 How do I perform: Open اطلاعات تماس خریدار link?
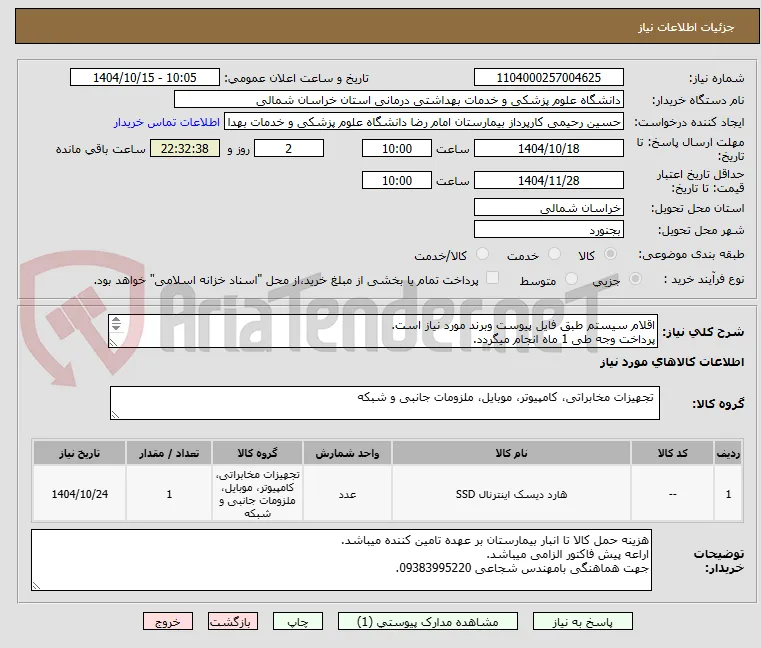[x=167, y=122]
